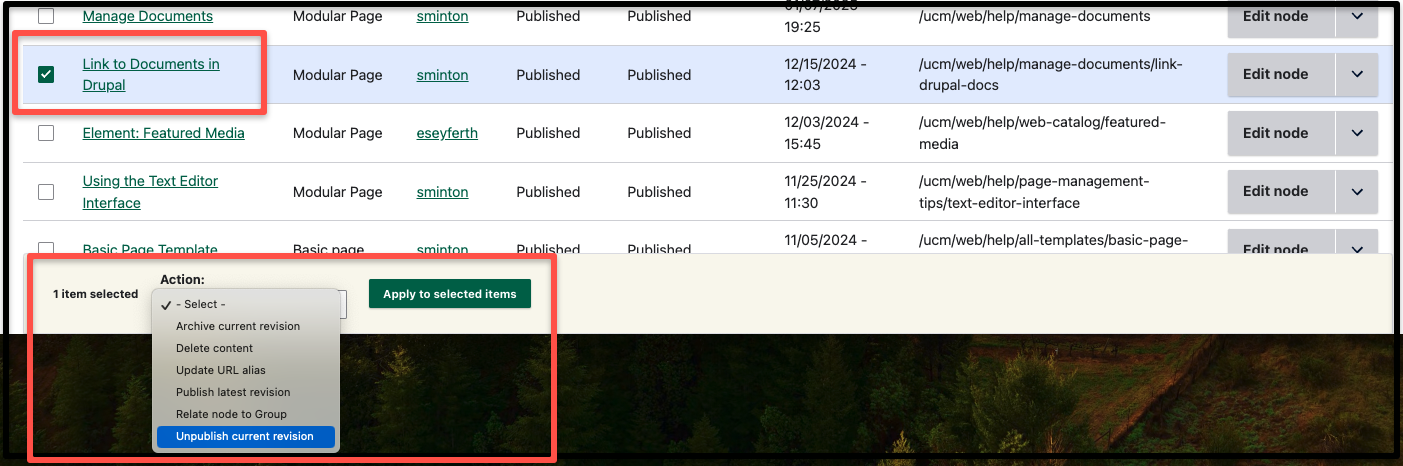Select "Delete content" in the Action list
Screen dimensions: 1403x466
pos(215,348)
